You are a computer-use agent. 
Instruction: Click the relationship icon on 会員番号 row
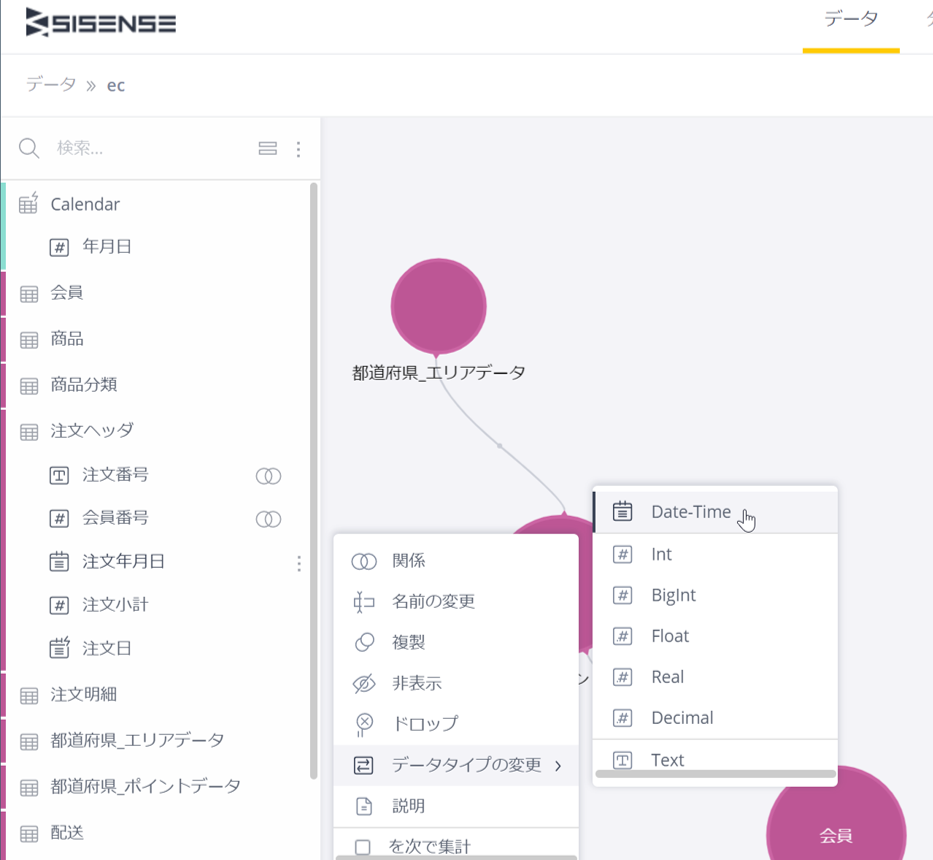(x=268, y=519)
